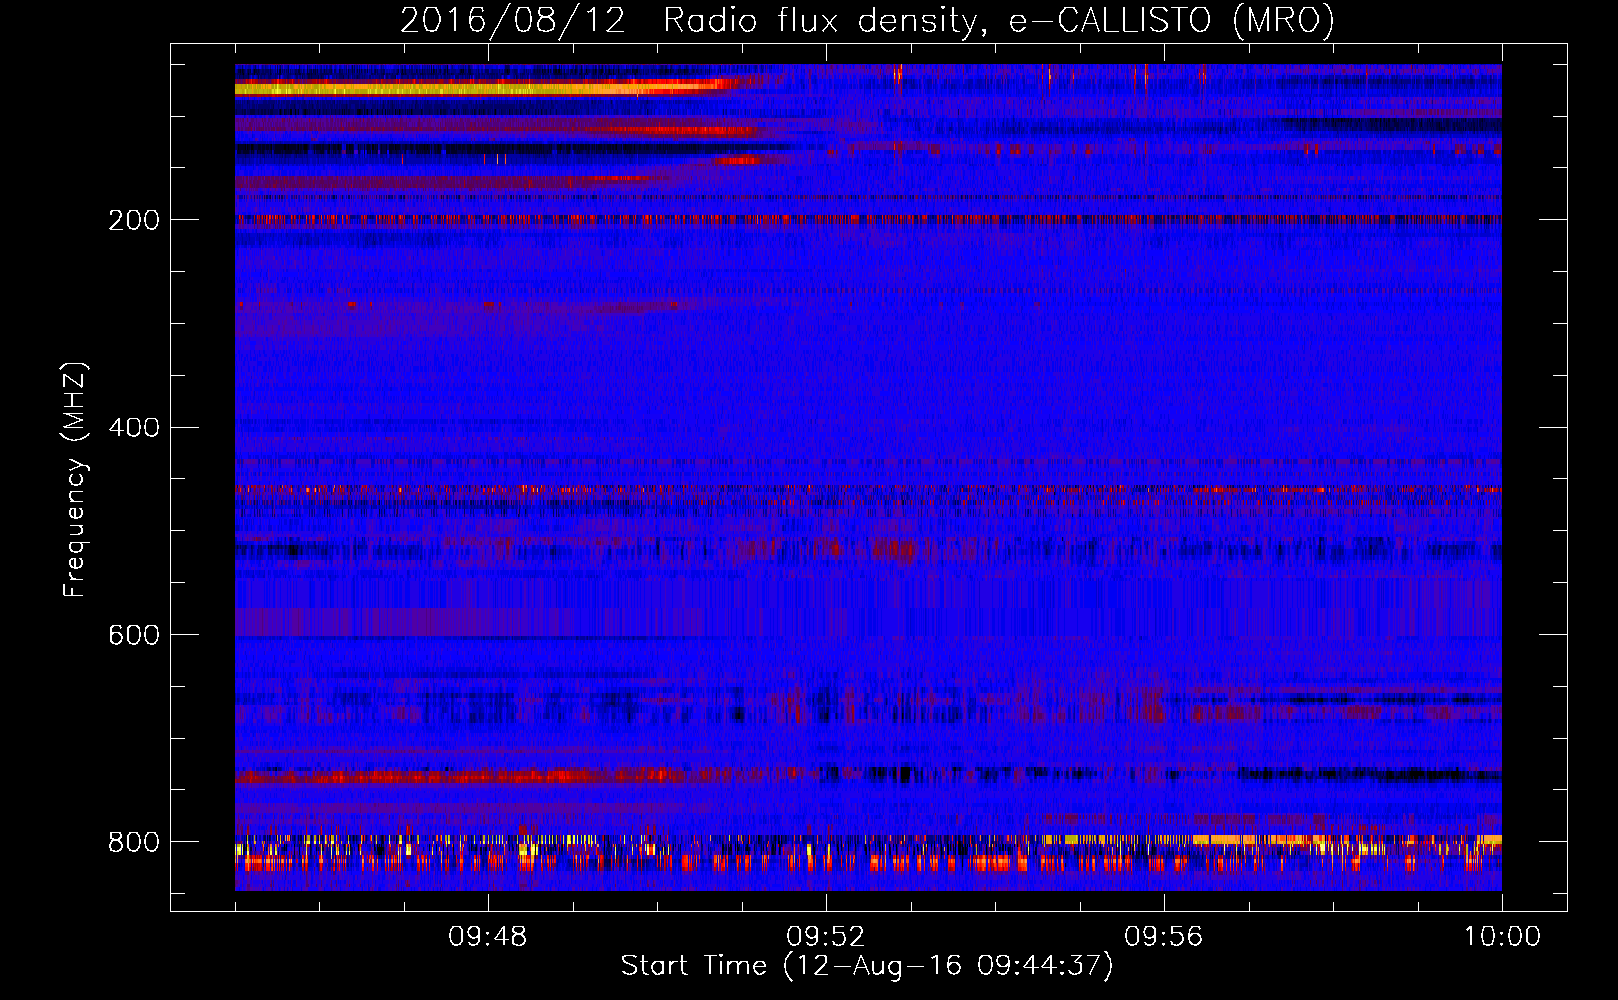Click the 400 frequency tick label

click(x=134, y=428)
